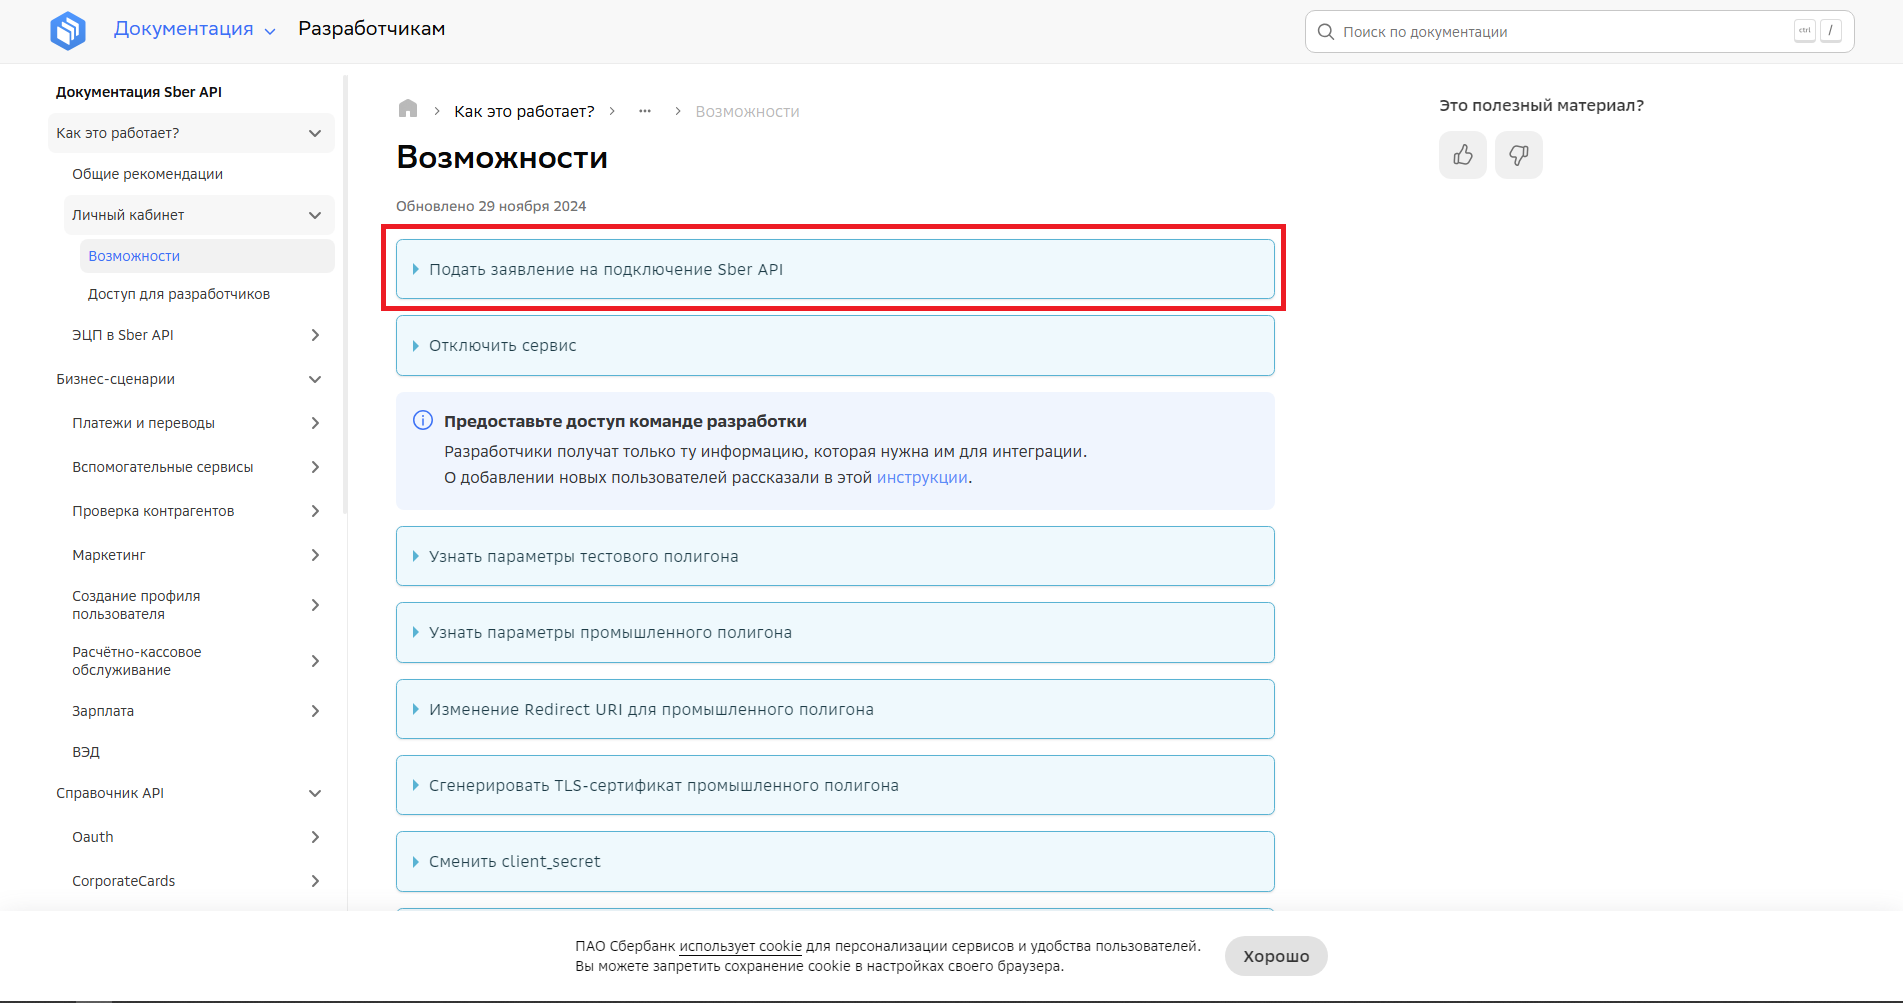Accept cookies with Хорошо button
The width and height of the screenshot is (1903, 1003).
pyautogui.click(x=1276, y=956)
